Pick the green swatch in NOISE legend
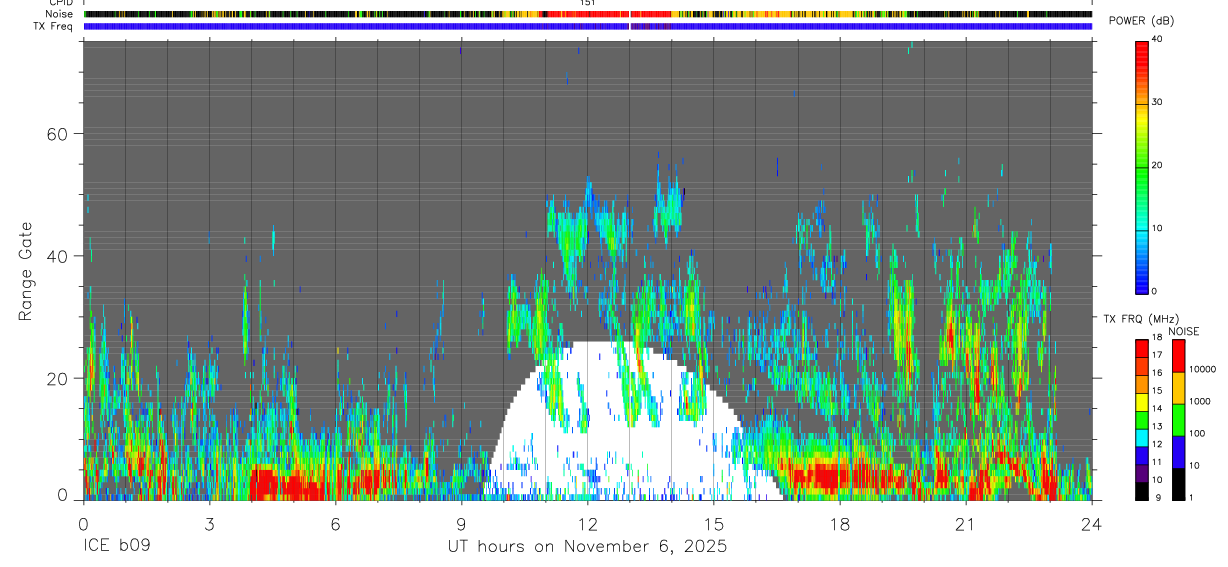 1178,420
